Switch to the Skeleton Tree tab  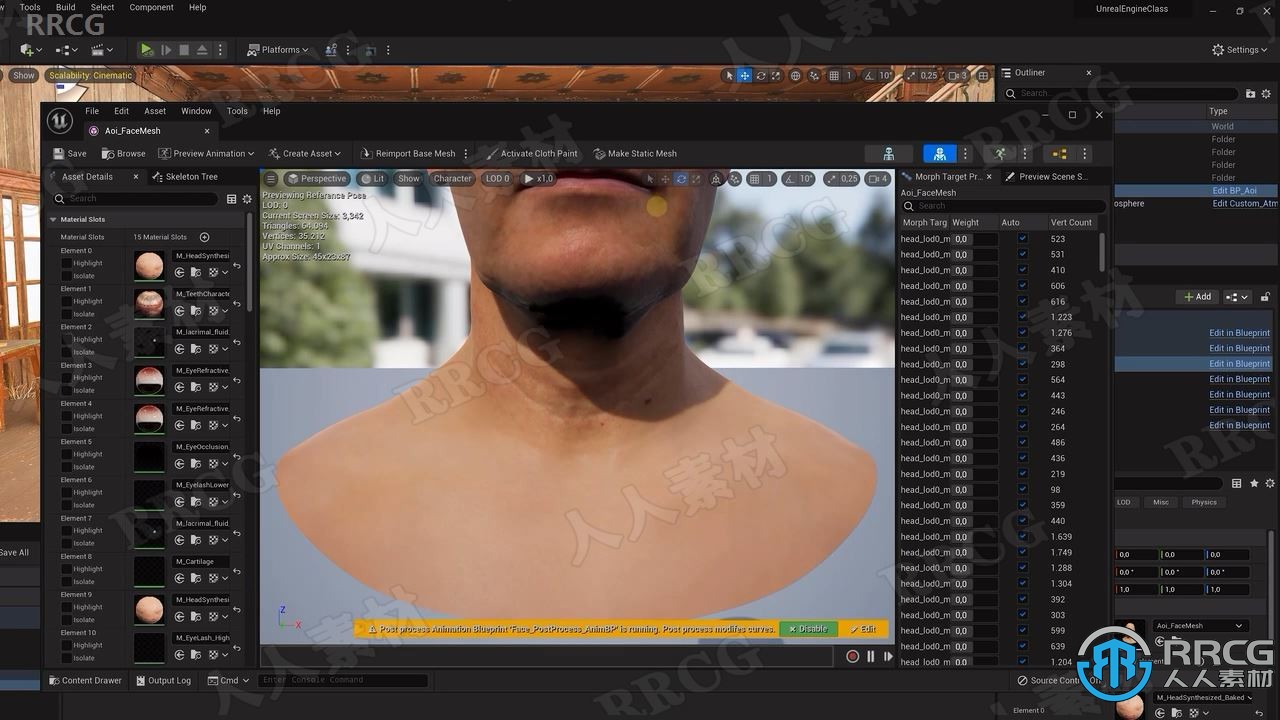point(185,176)
